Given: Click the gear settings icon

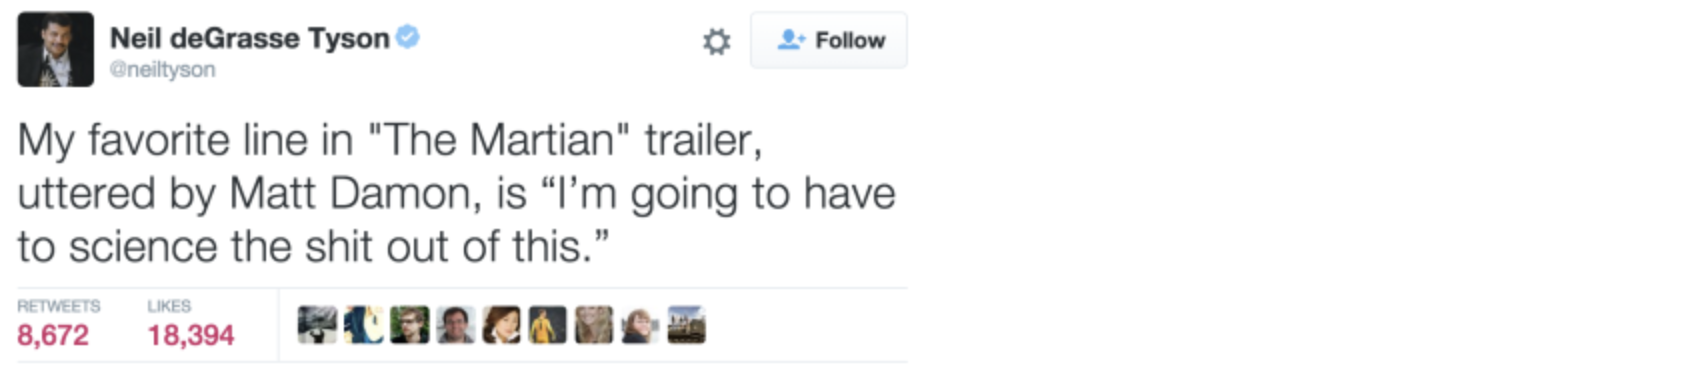Looking at the screenshot, I should tap(716, 41).
